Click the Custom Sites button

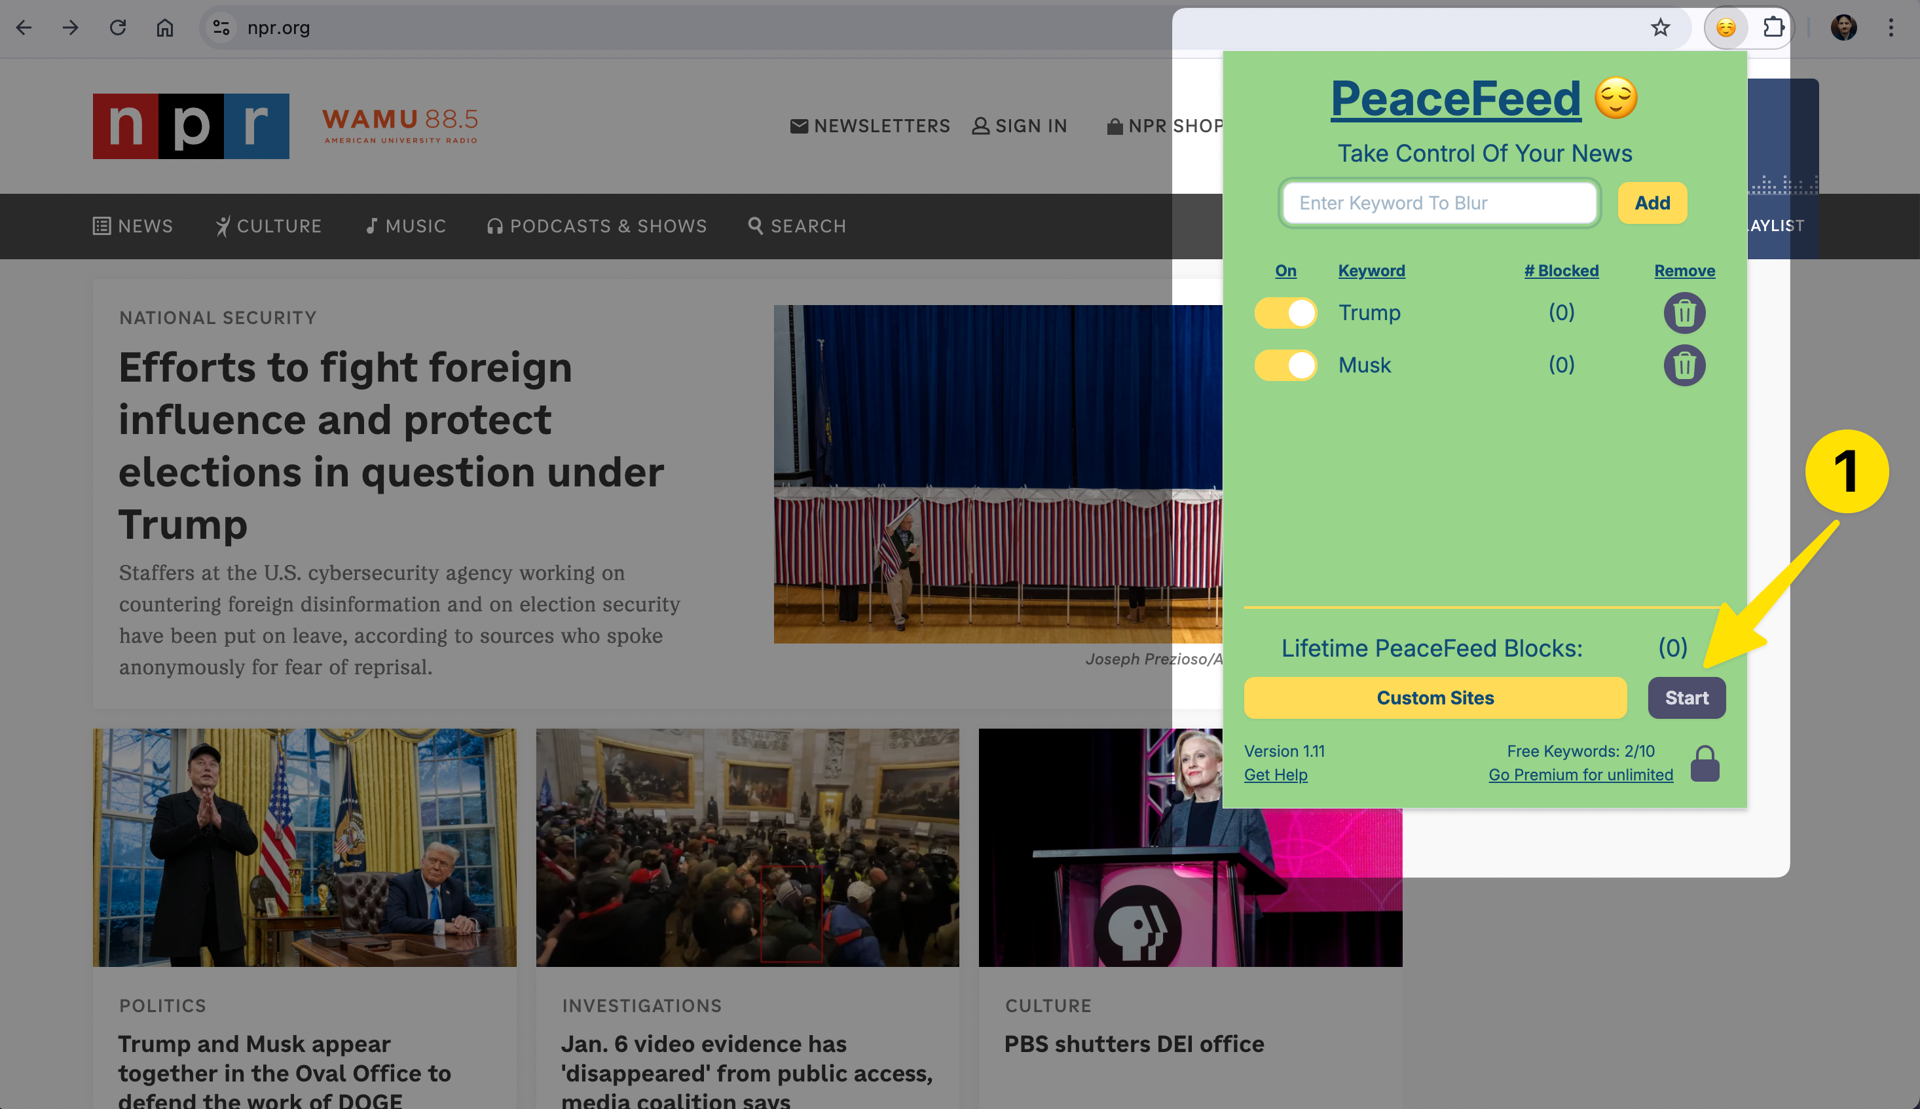click(1435, 698)
